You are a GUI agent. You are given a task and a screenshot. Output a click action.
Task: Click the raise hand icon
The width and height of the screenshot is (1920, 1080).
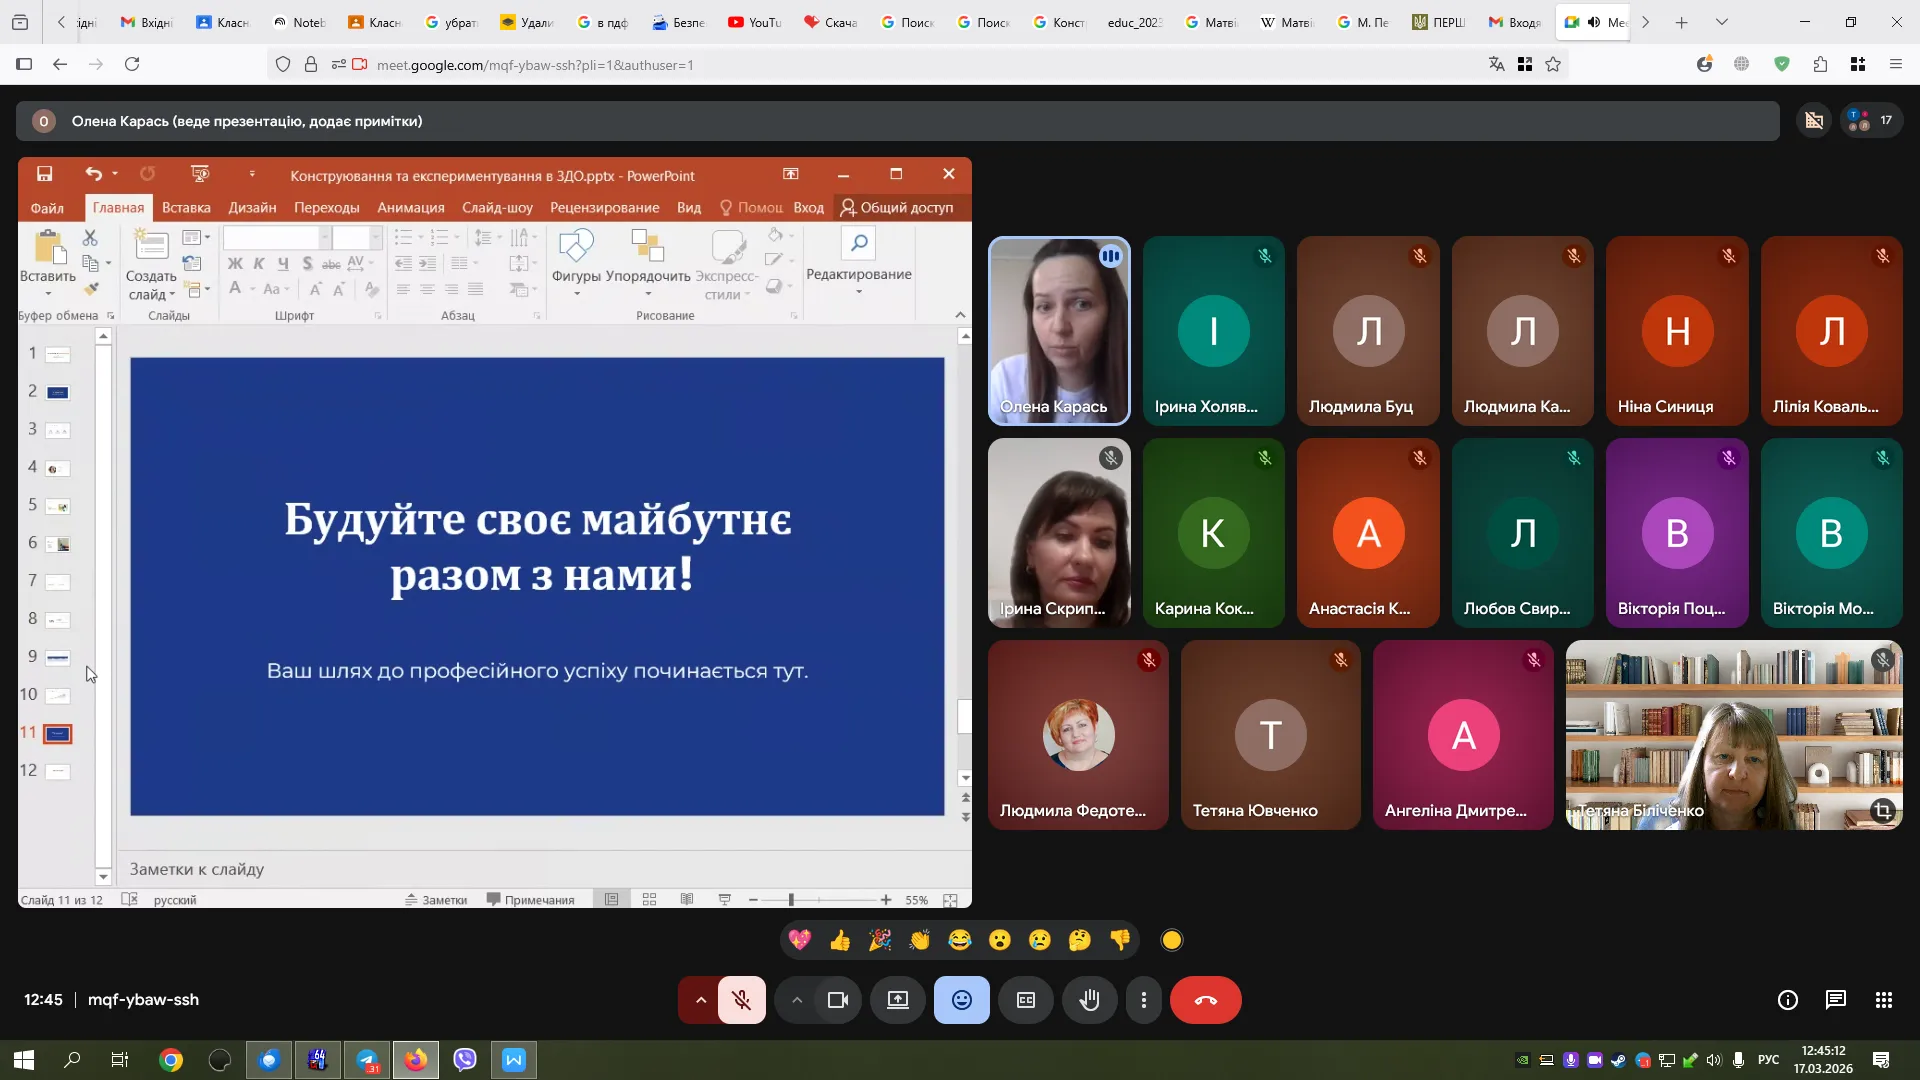(1089, 1000)
